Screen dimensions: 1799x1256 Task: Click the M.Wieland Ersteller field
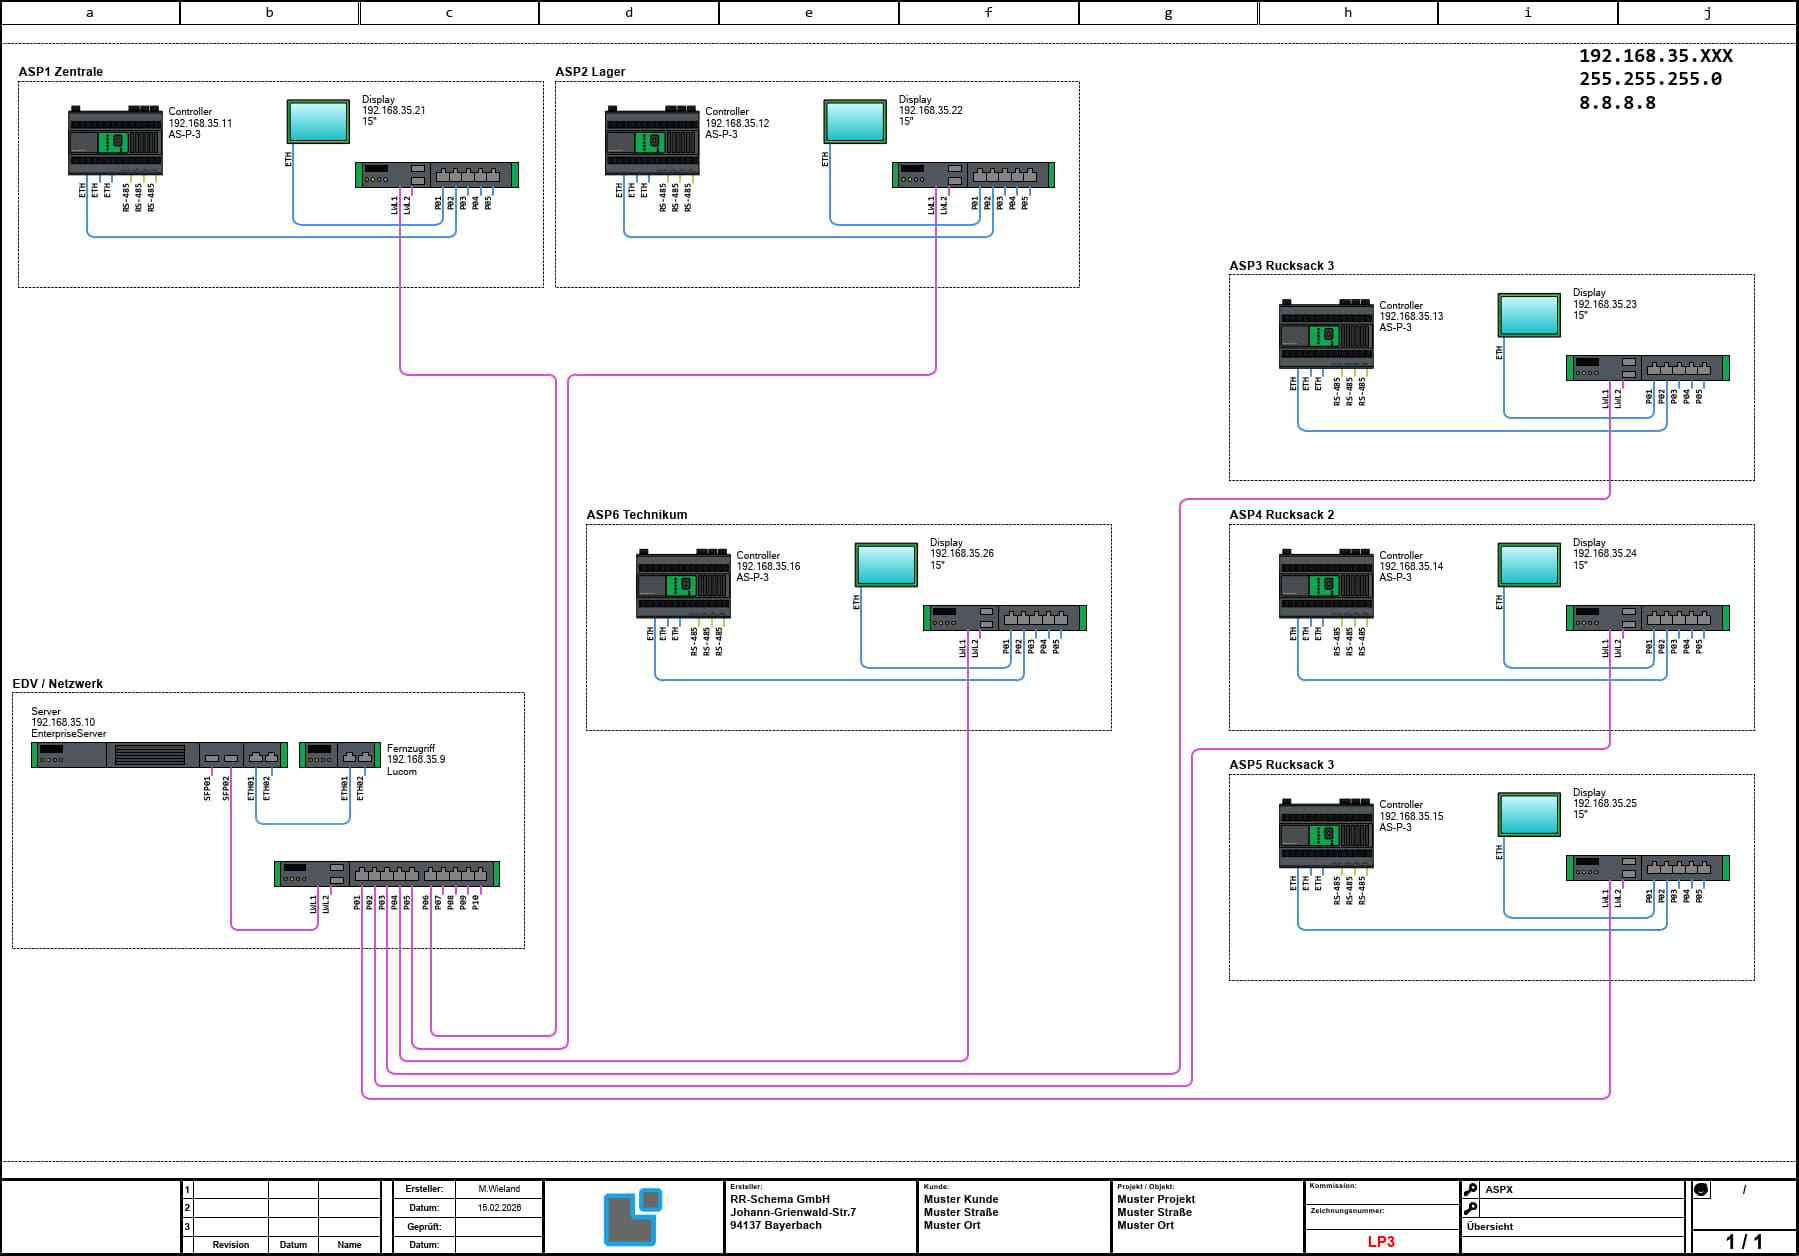point(499,1189)
